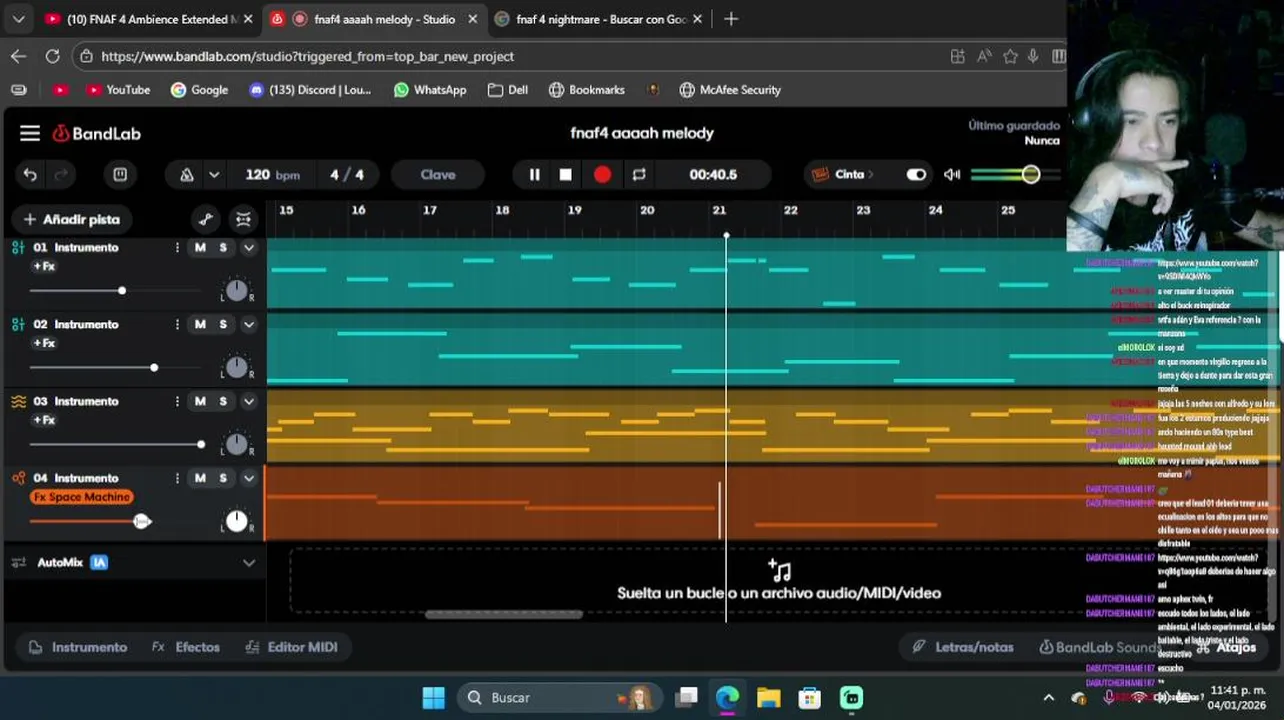Add Fx to track 01
Image resolution: width=1284 pixels, height=720 pixels.
(x=44, y=266)
